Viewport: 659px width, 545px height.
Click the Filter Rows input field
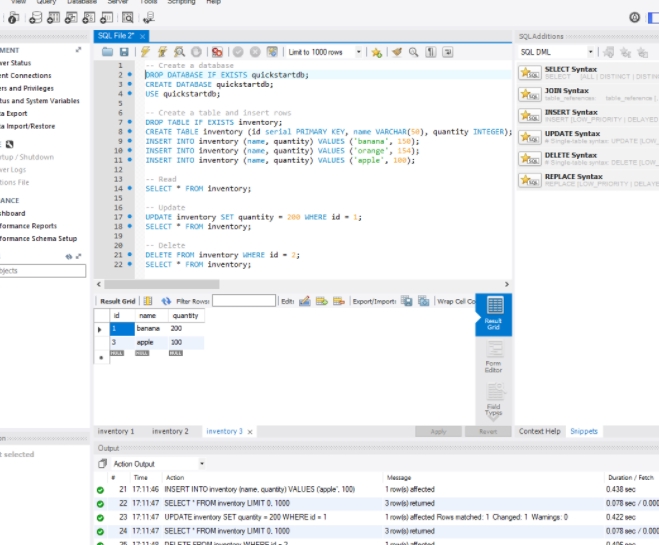[x=243, y=301]
